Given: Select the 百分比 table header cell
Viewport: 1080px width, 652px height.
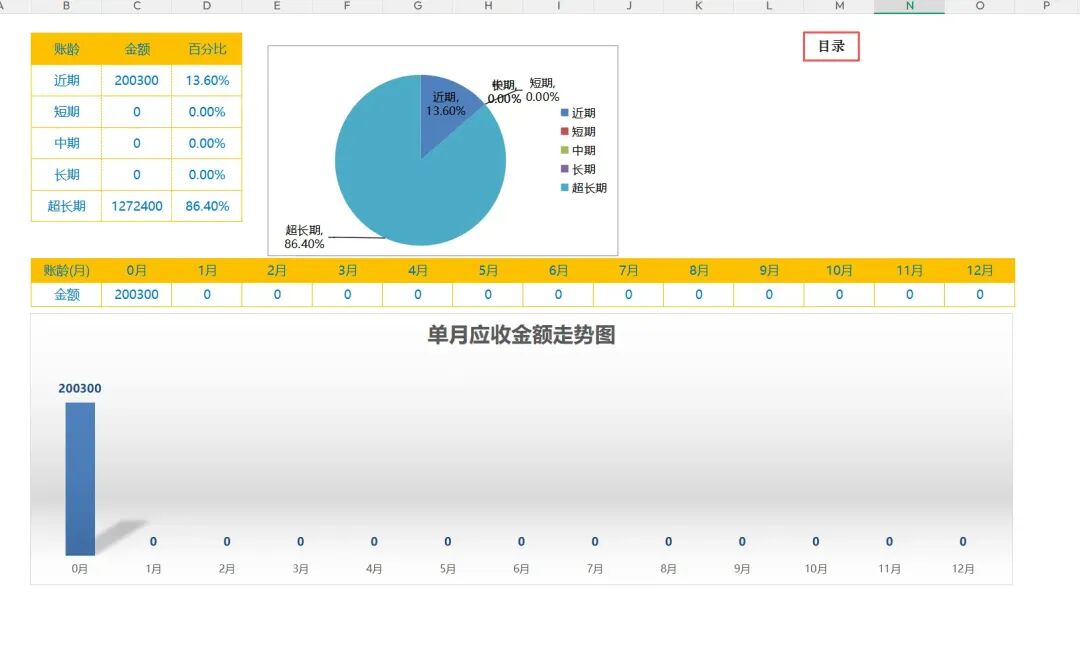Looking at the screenshot, I should point(207,49).
